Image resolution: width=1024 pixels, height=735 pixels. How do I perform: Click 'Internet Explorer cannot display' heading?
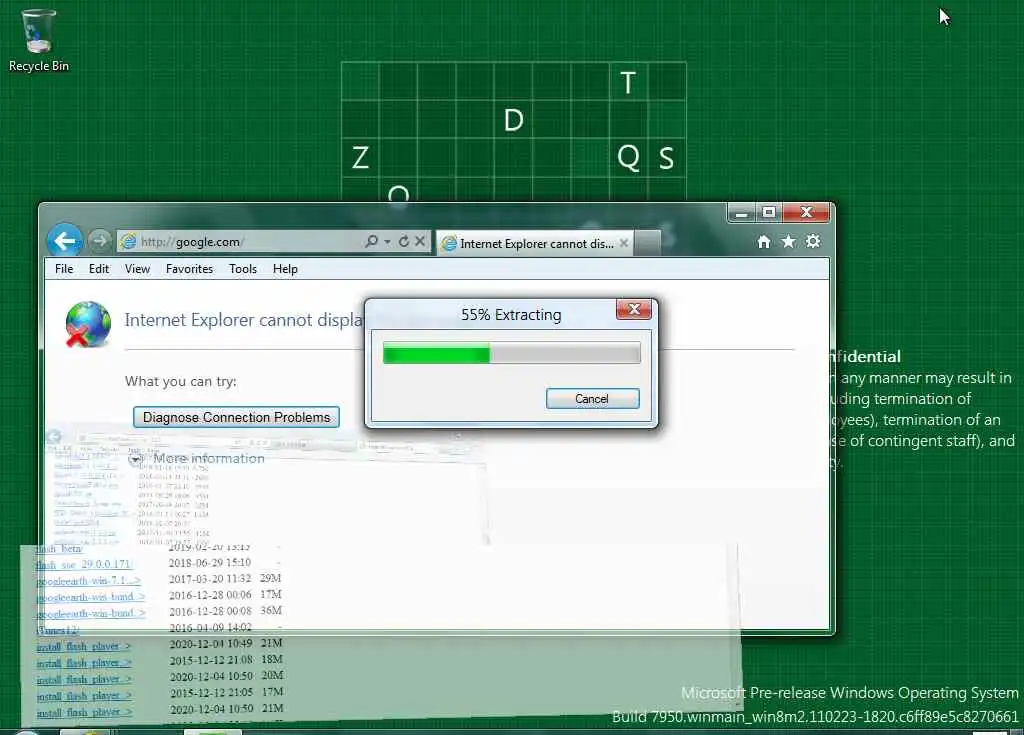244,319
